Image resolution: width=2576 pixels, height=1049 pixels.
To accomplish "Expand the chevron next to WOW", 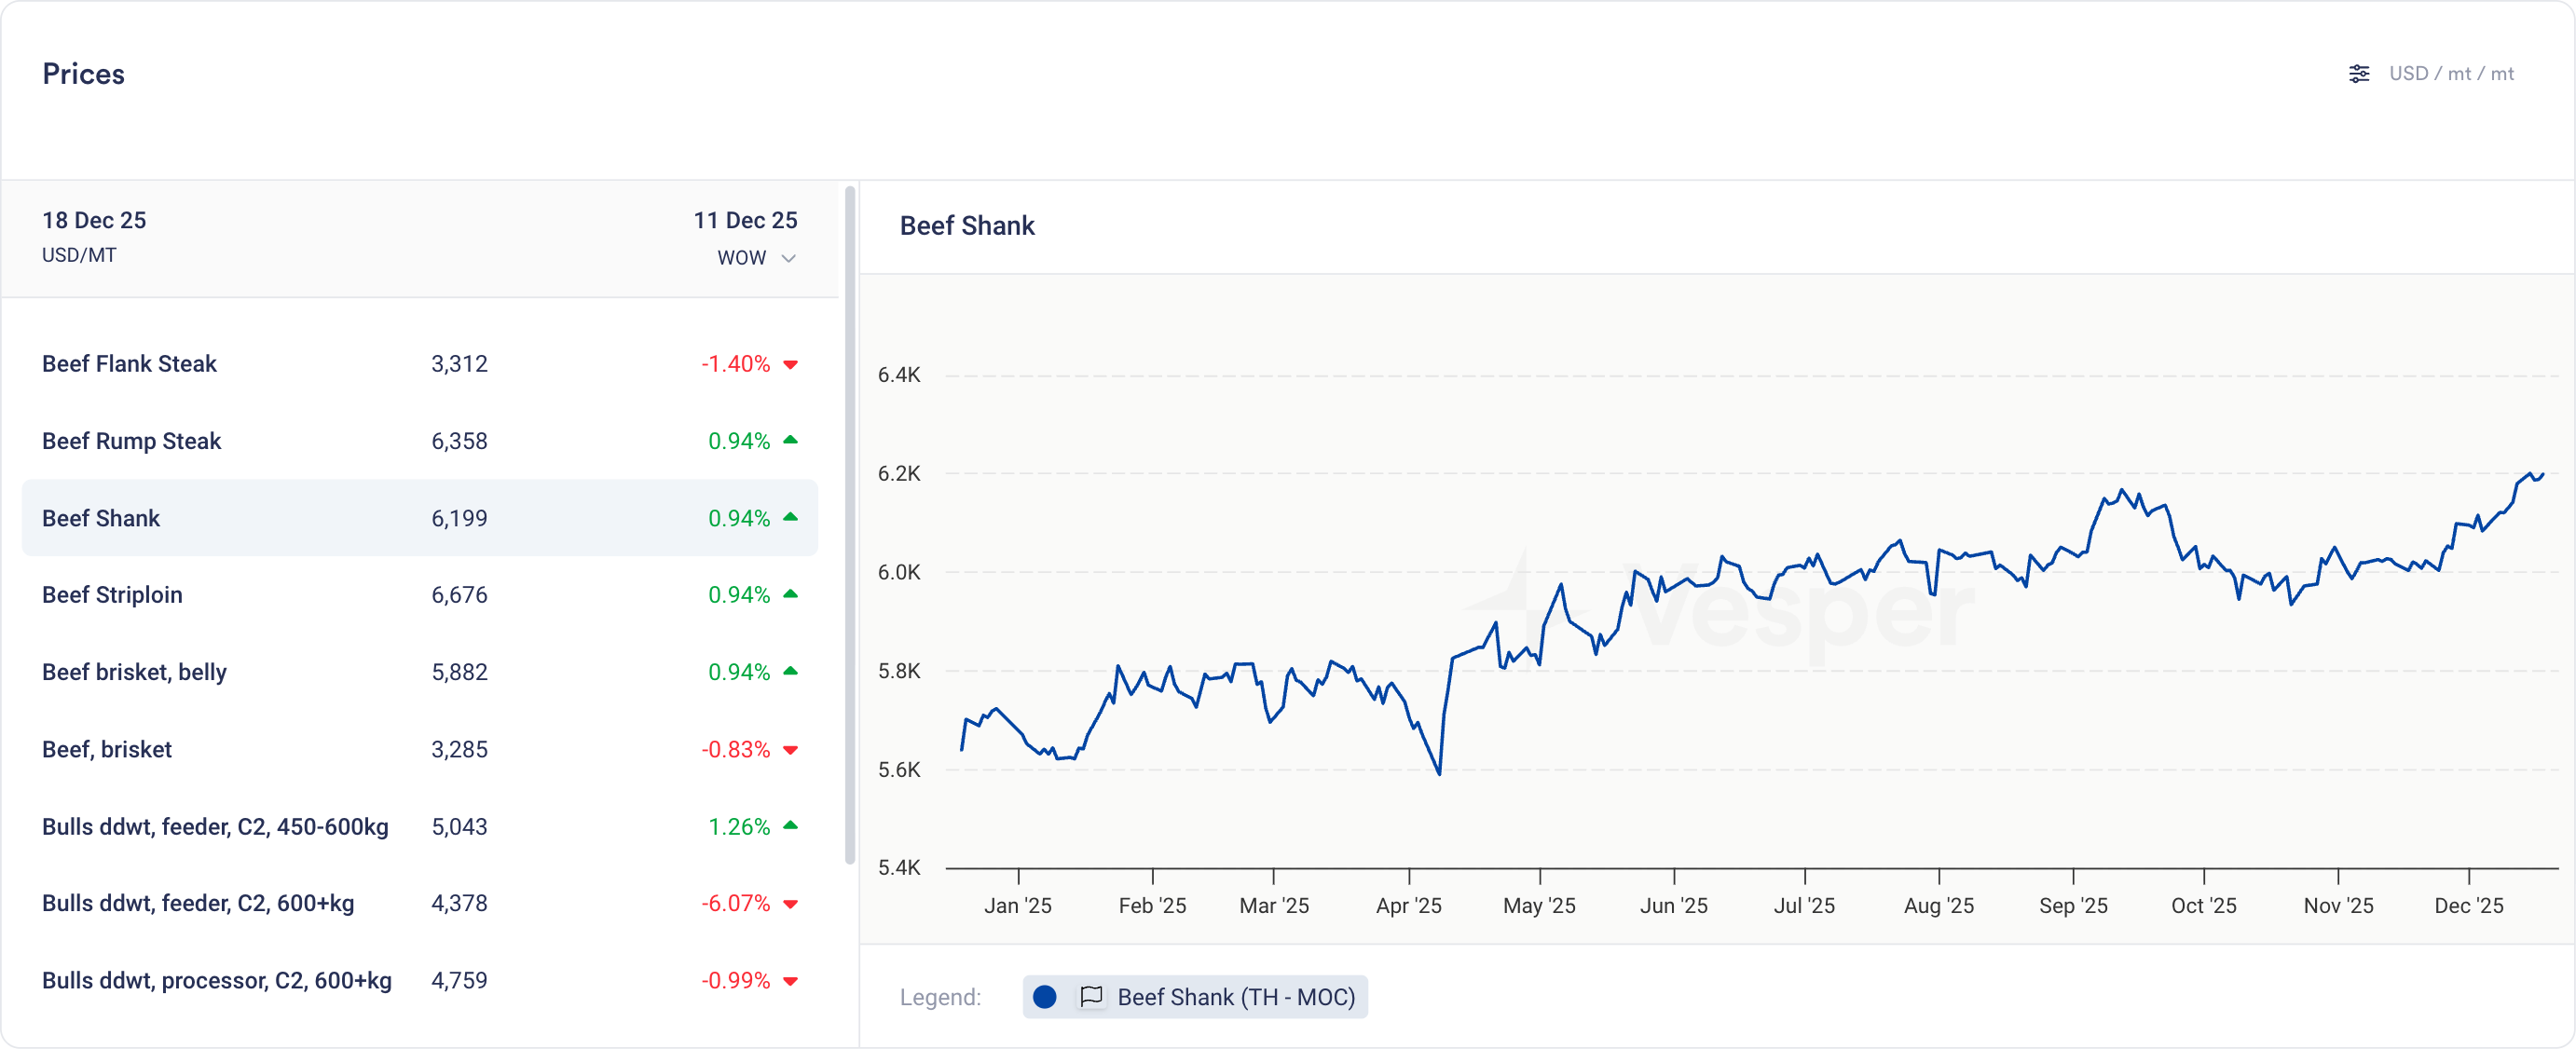I will click(788, 259).
